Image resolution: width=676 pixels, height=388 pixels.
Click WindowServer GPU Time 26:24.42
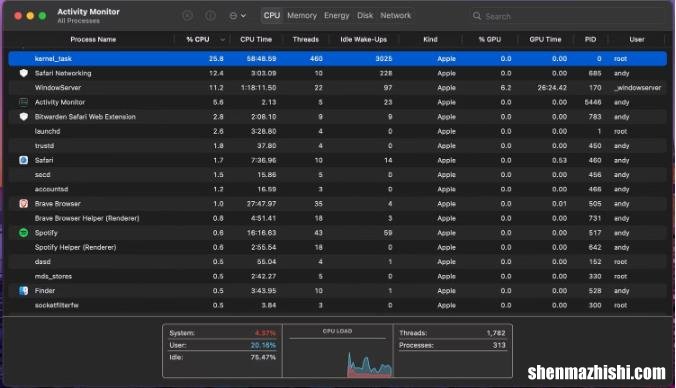click(x=552, y=88)
